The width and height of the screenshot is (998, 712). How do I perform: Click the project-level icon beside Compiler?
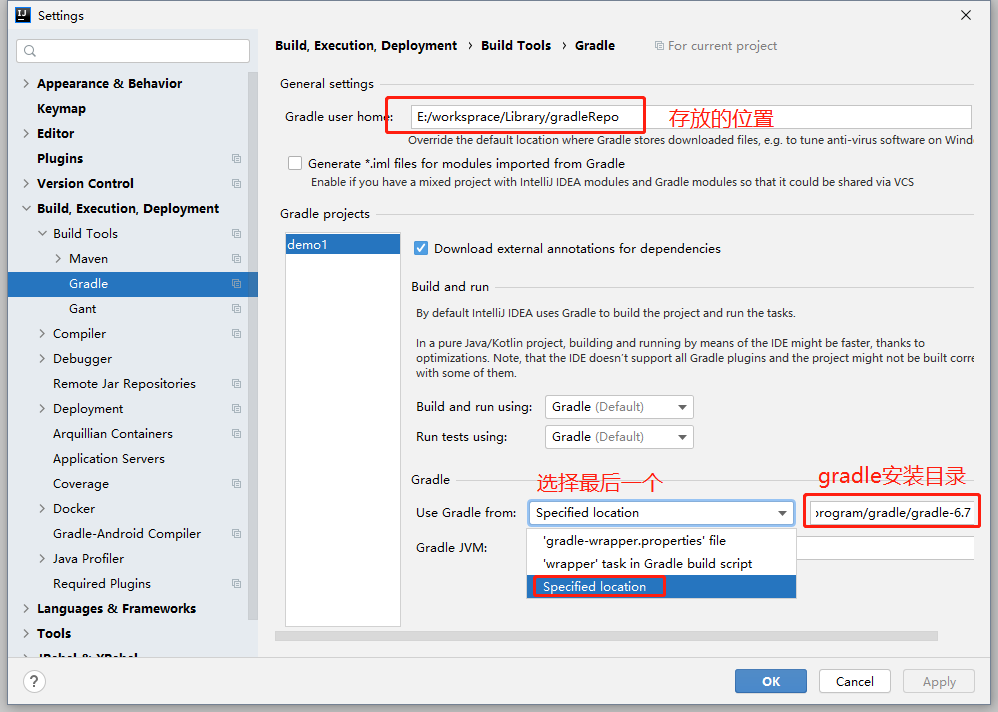coord(237,333)
